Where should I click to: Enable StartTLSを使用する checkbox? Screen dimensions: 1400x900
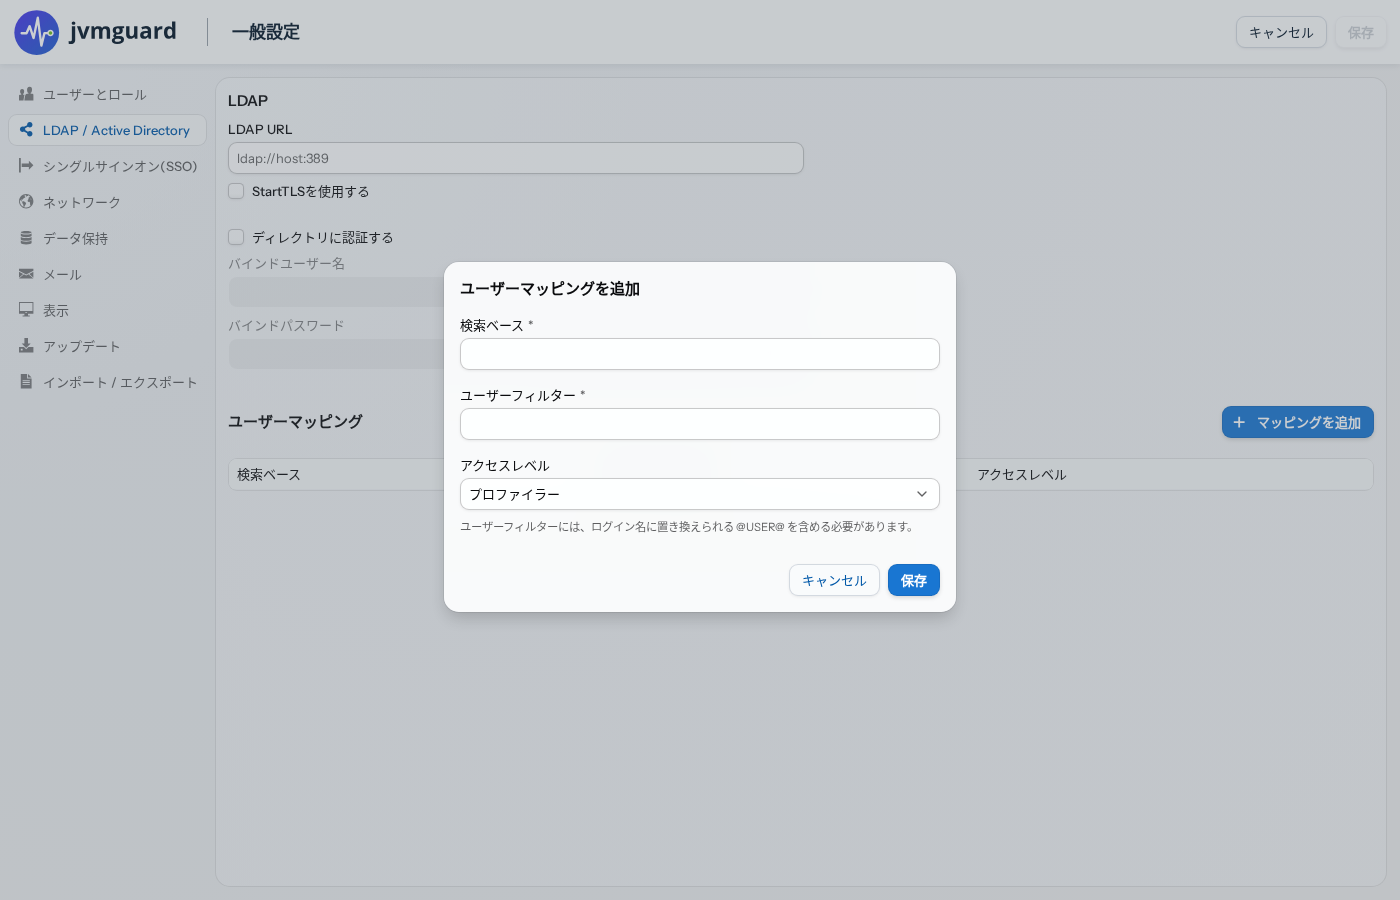(236, 191)
